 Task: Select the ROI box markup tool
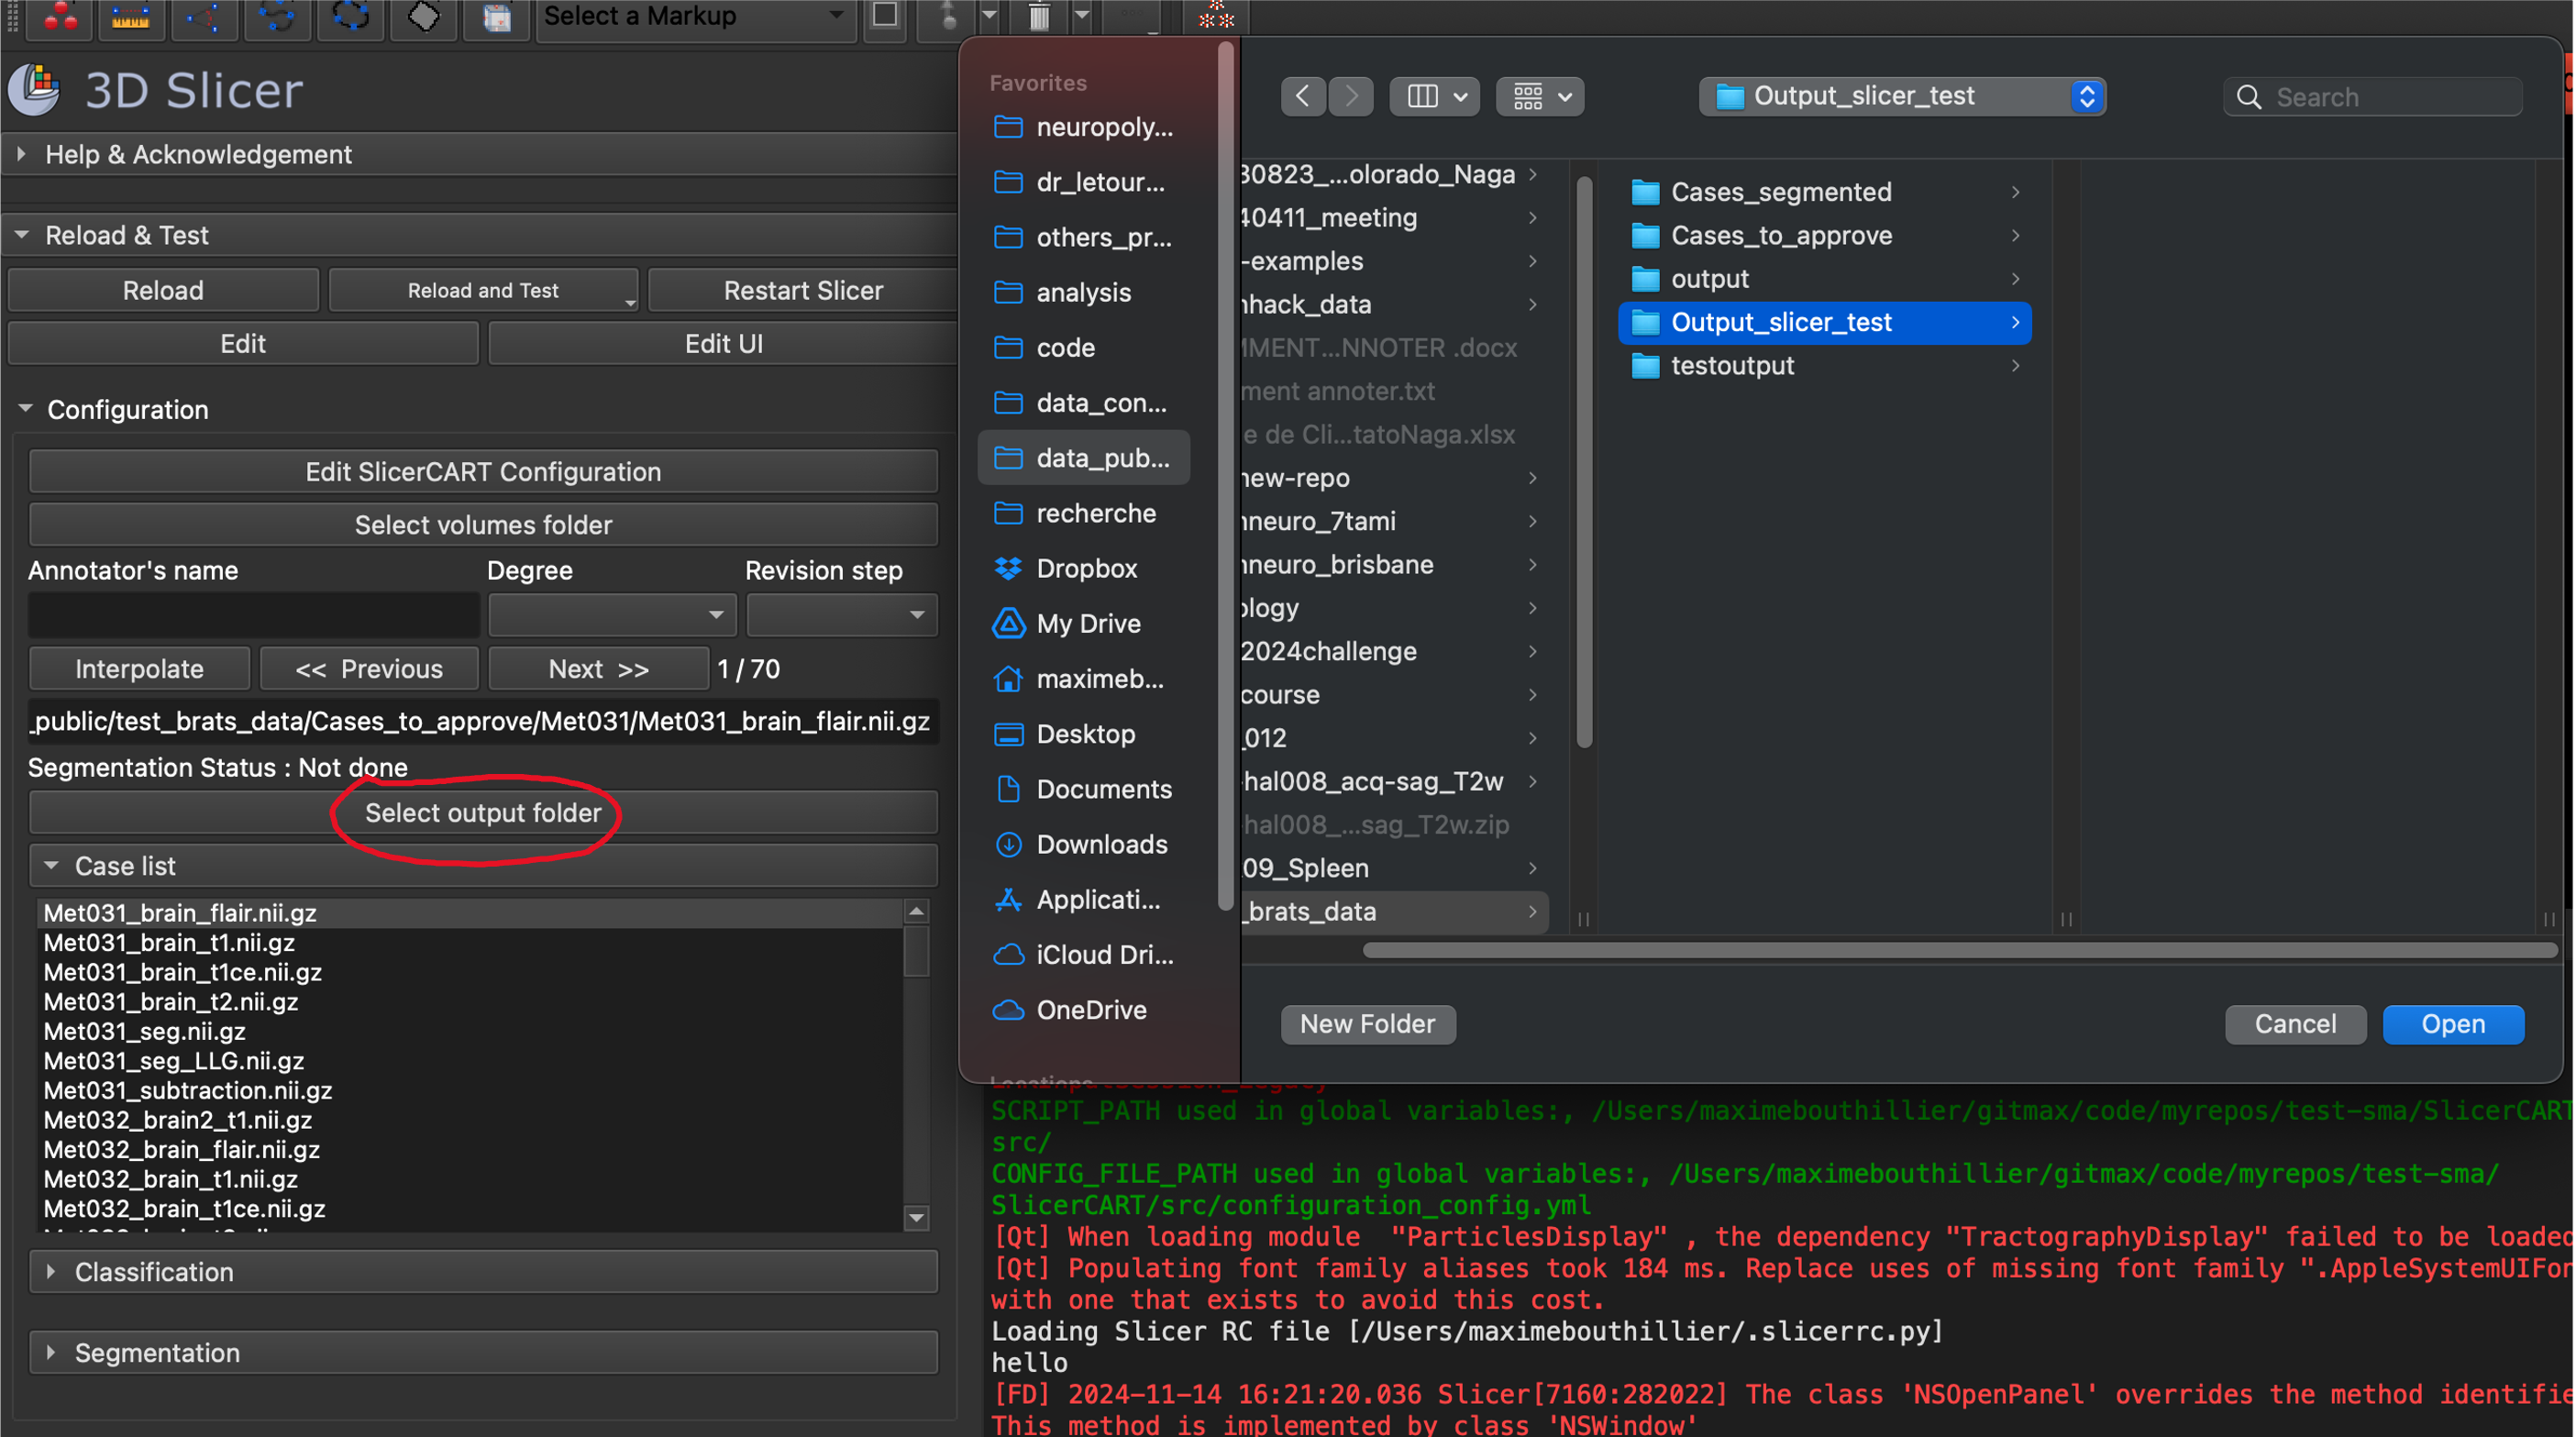497,17
